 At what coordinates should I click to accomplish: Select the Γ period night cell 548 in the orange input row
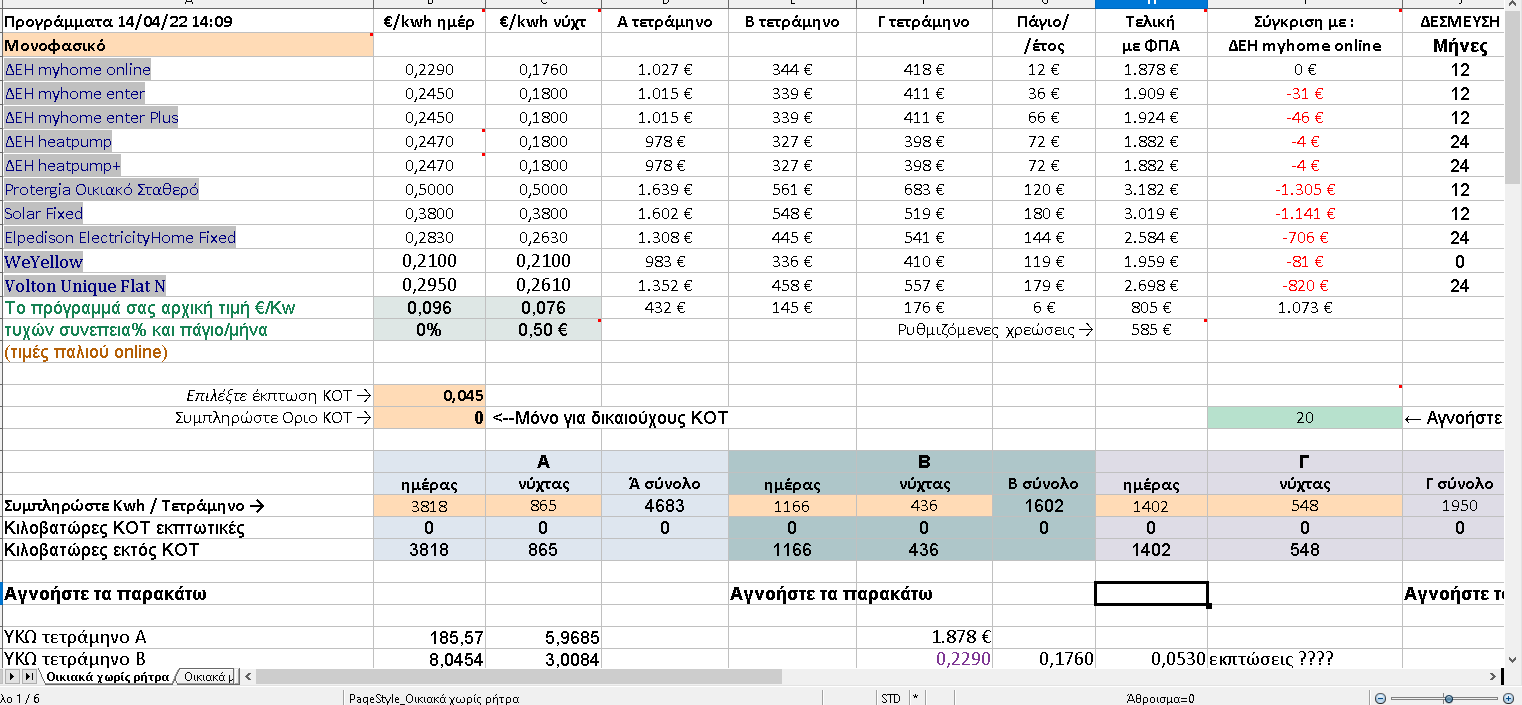coord(1305,506)
